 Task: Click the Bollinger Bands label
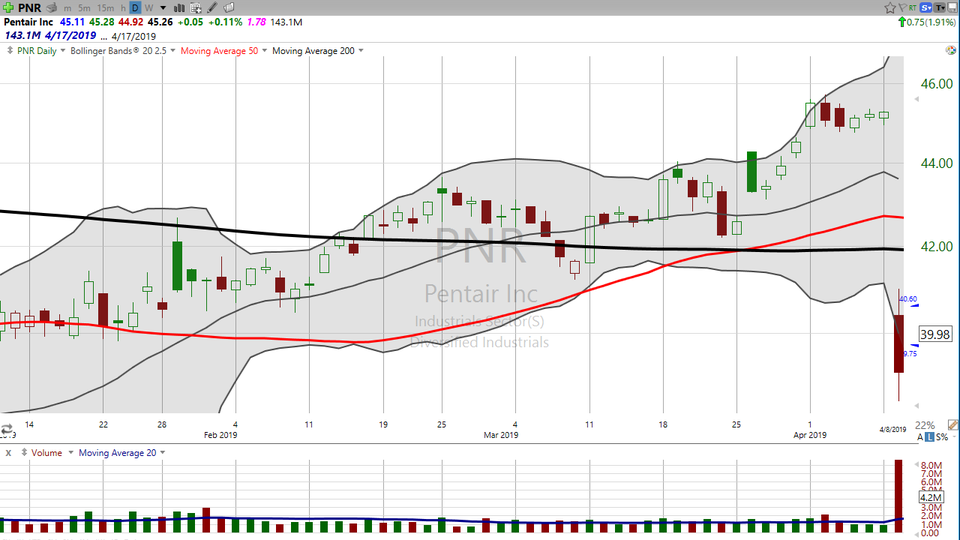(118, 51)
